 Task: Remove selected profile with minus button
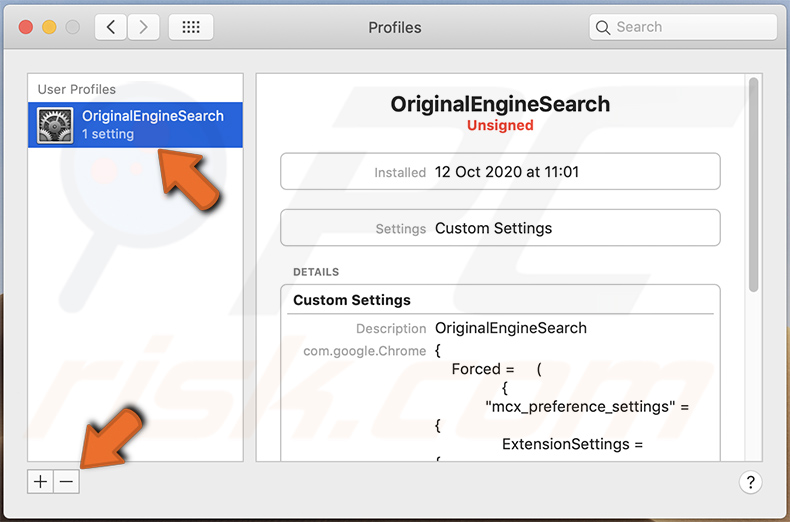(67, 482)
